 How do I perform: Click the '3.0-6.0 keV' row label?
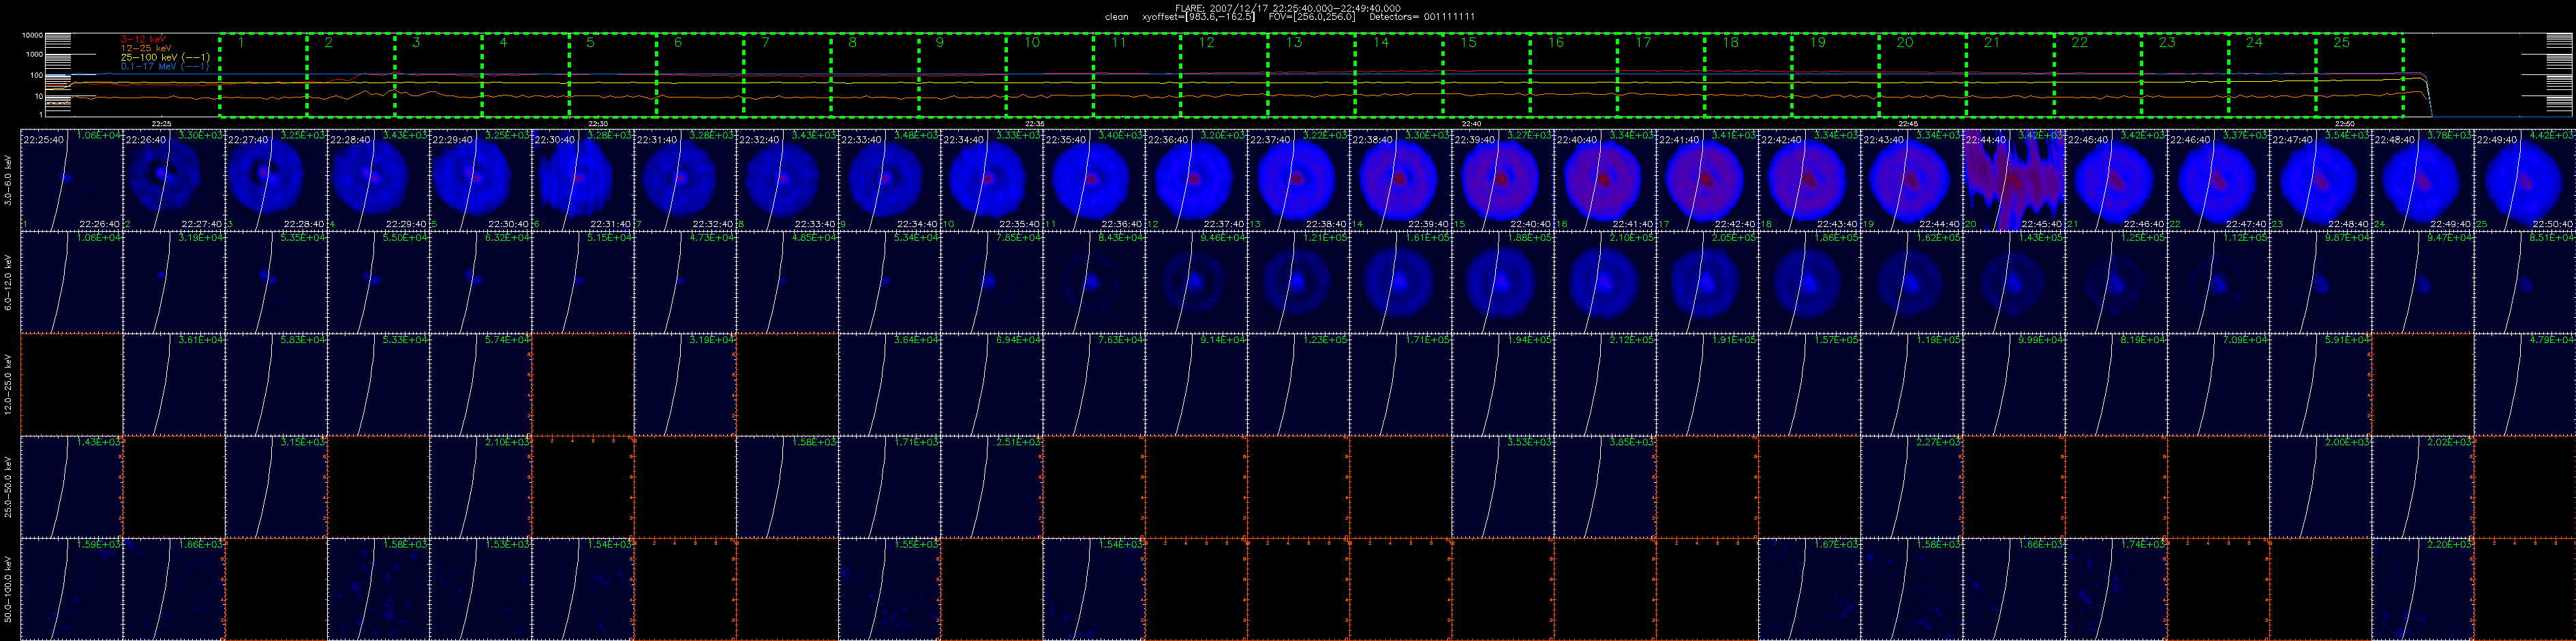9,180
